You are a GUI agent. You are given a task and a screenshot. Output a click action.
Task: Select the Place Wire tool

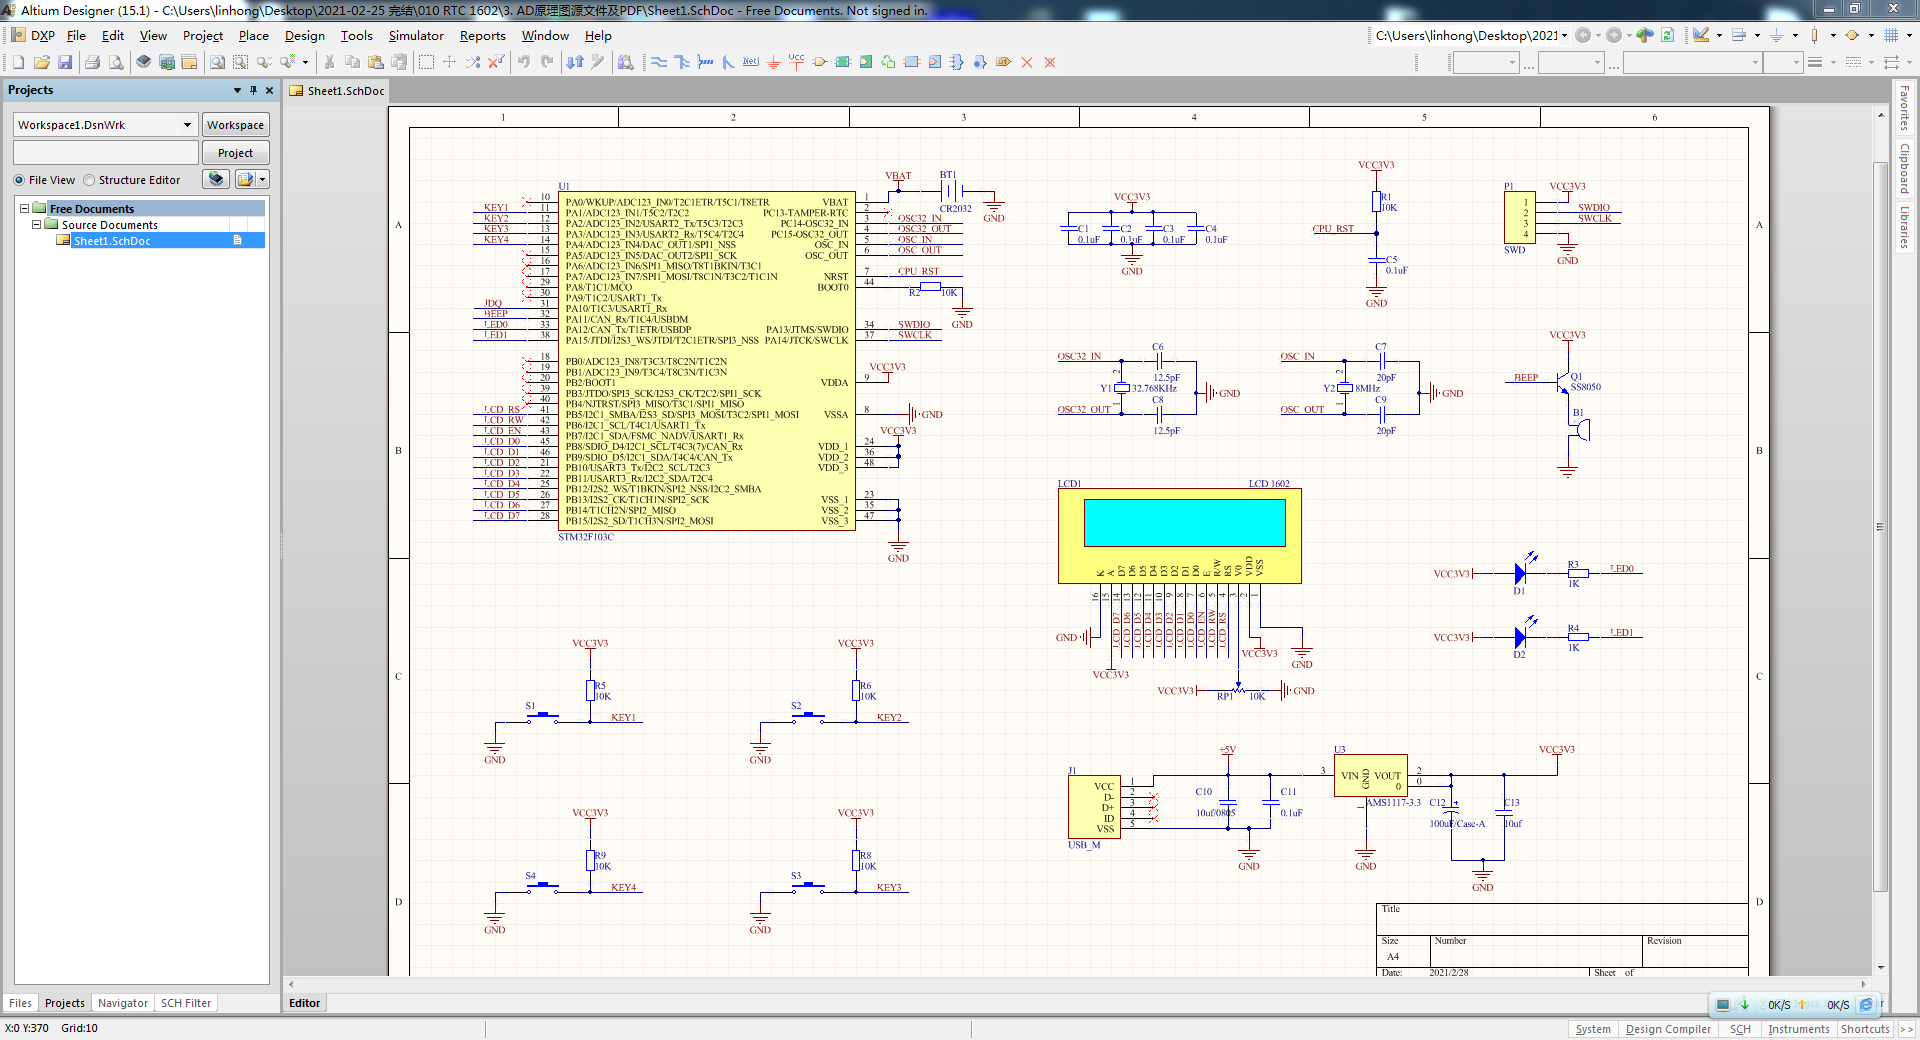[x=660, y=62]
